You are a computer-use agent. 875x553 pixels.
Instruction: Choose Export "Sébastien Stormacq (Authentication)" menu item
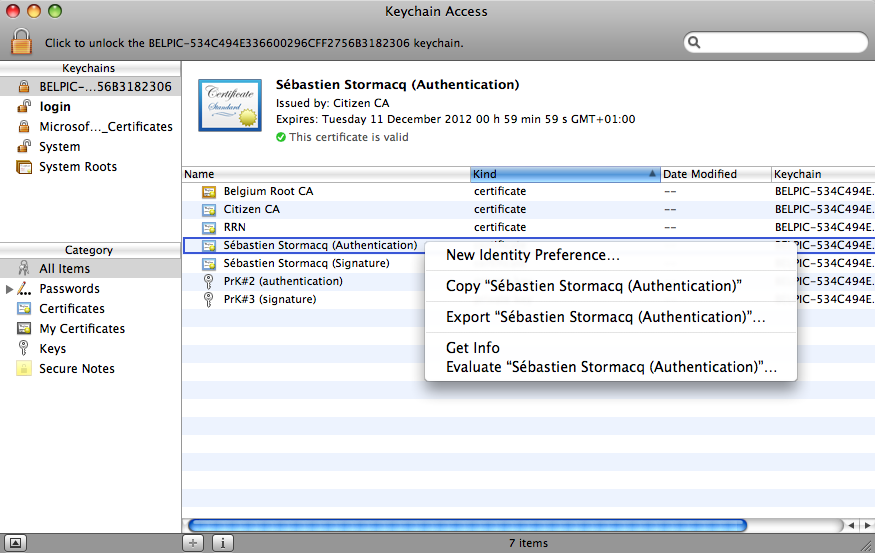610,317
